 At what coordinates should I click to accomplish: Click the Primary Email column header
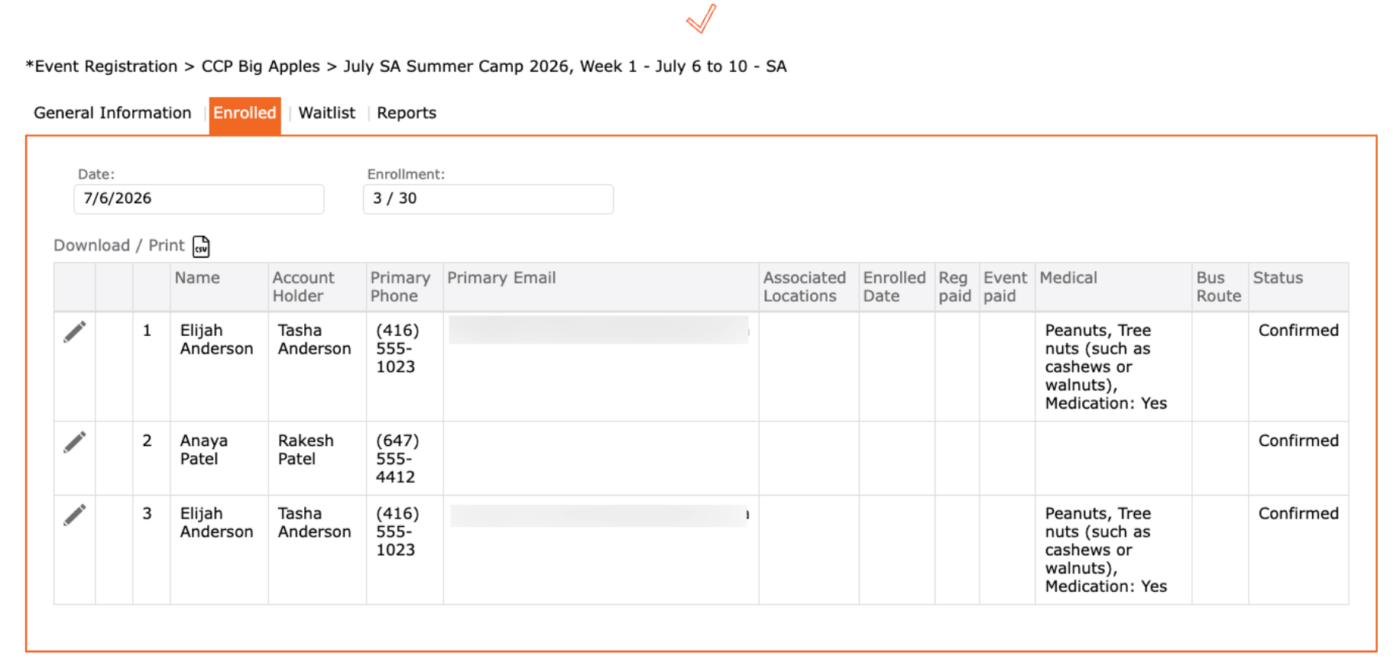(501, 278)
